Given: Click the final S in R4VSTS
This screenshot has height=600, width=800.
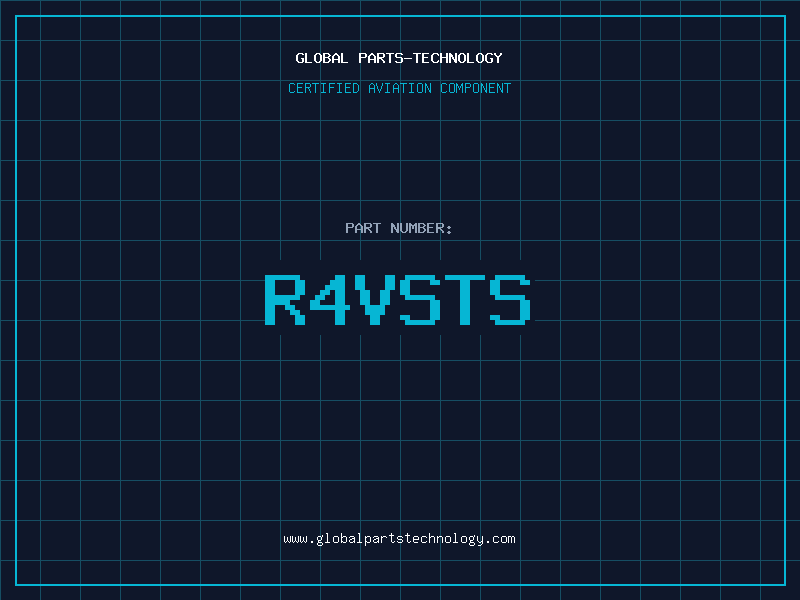Looking at the screenshot, I should [510, 299].
